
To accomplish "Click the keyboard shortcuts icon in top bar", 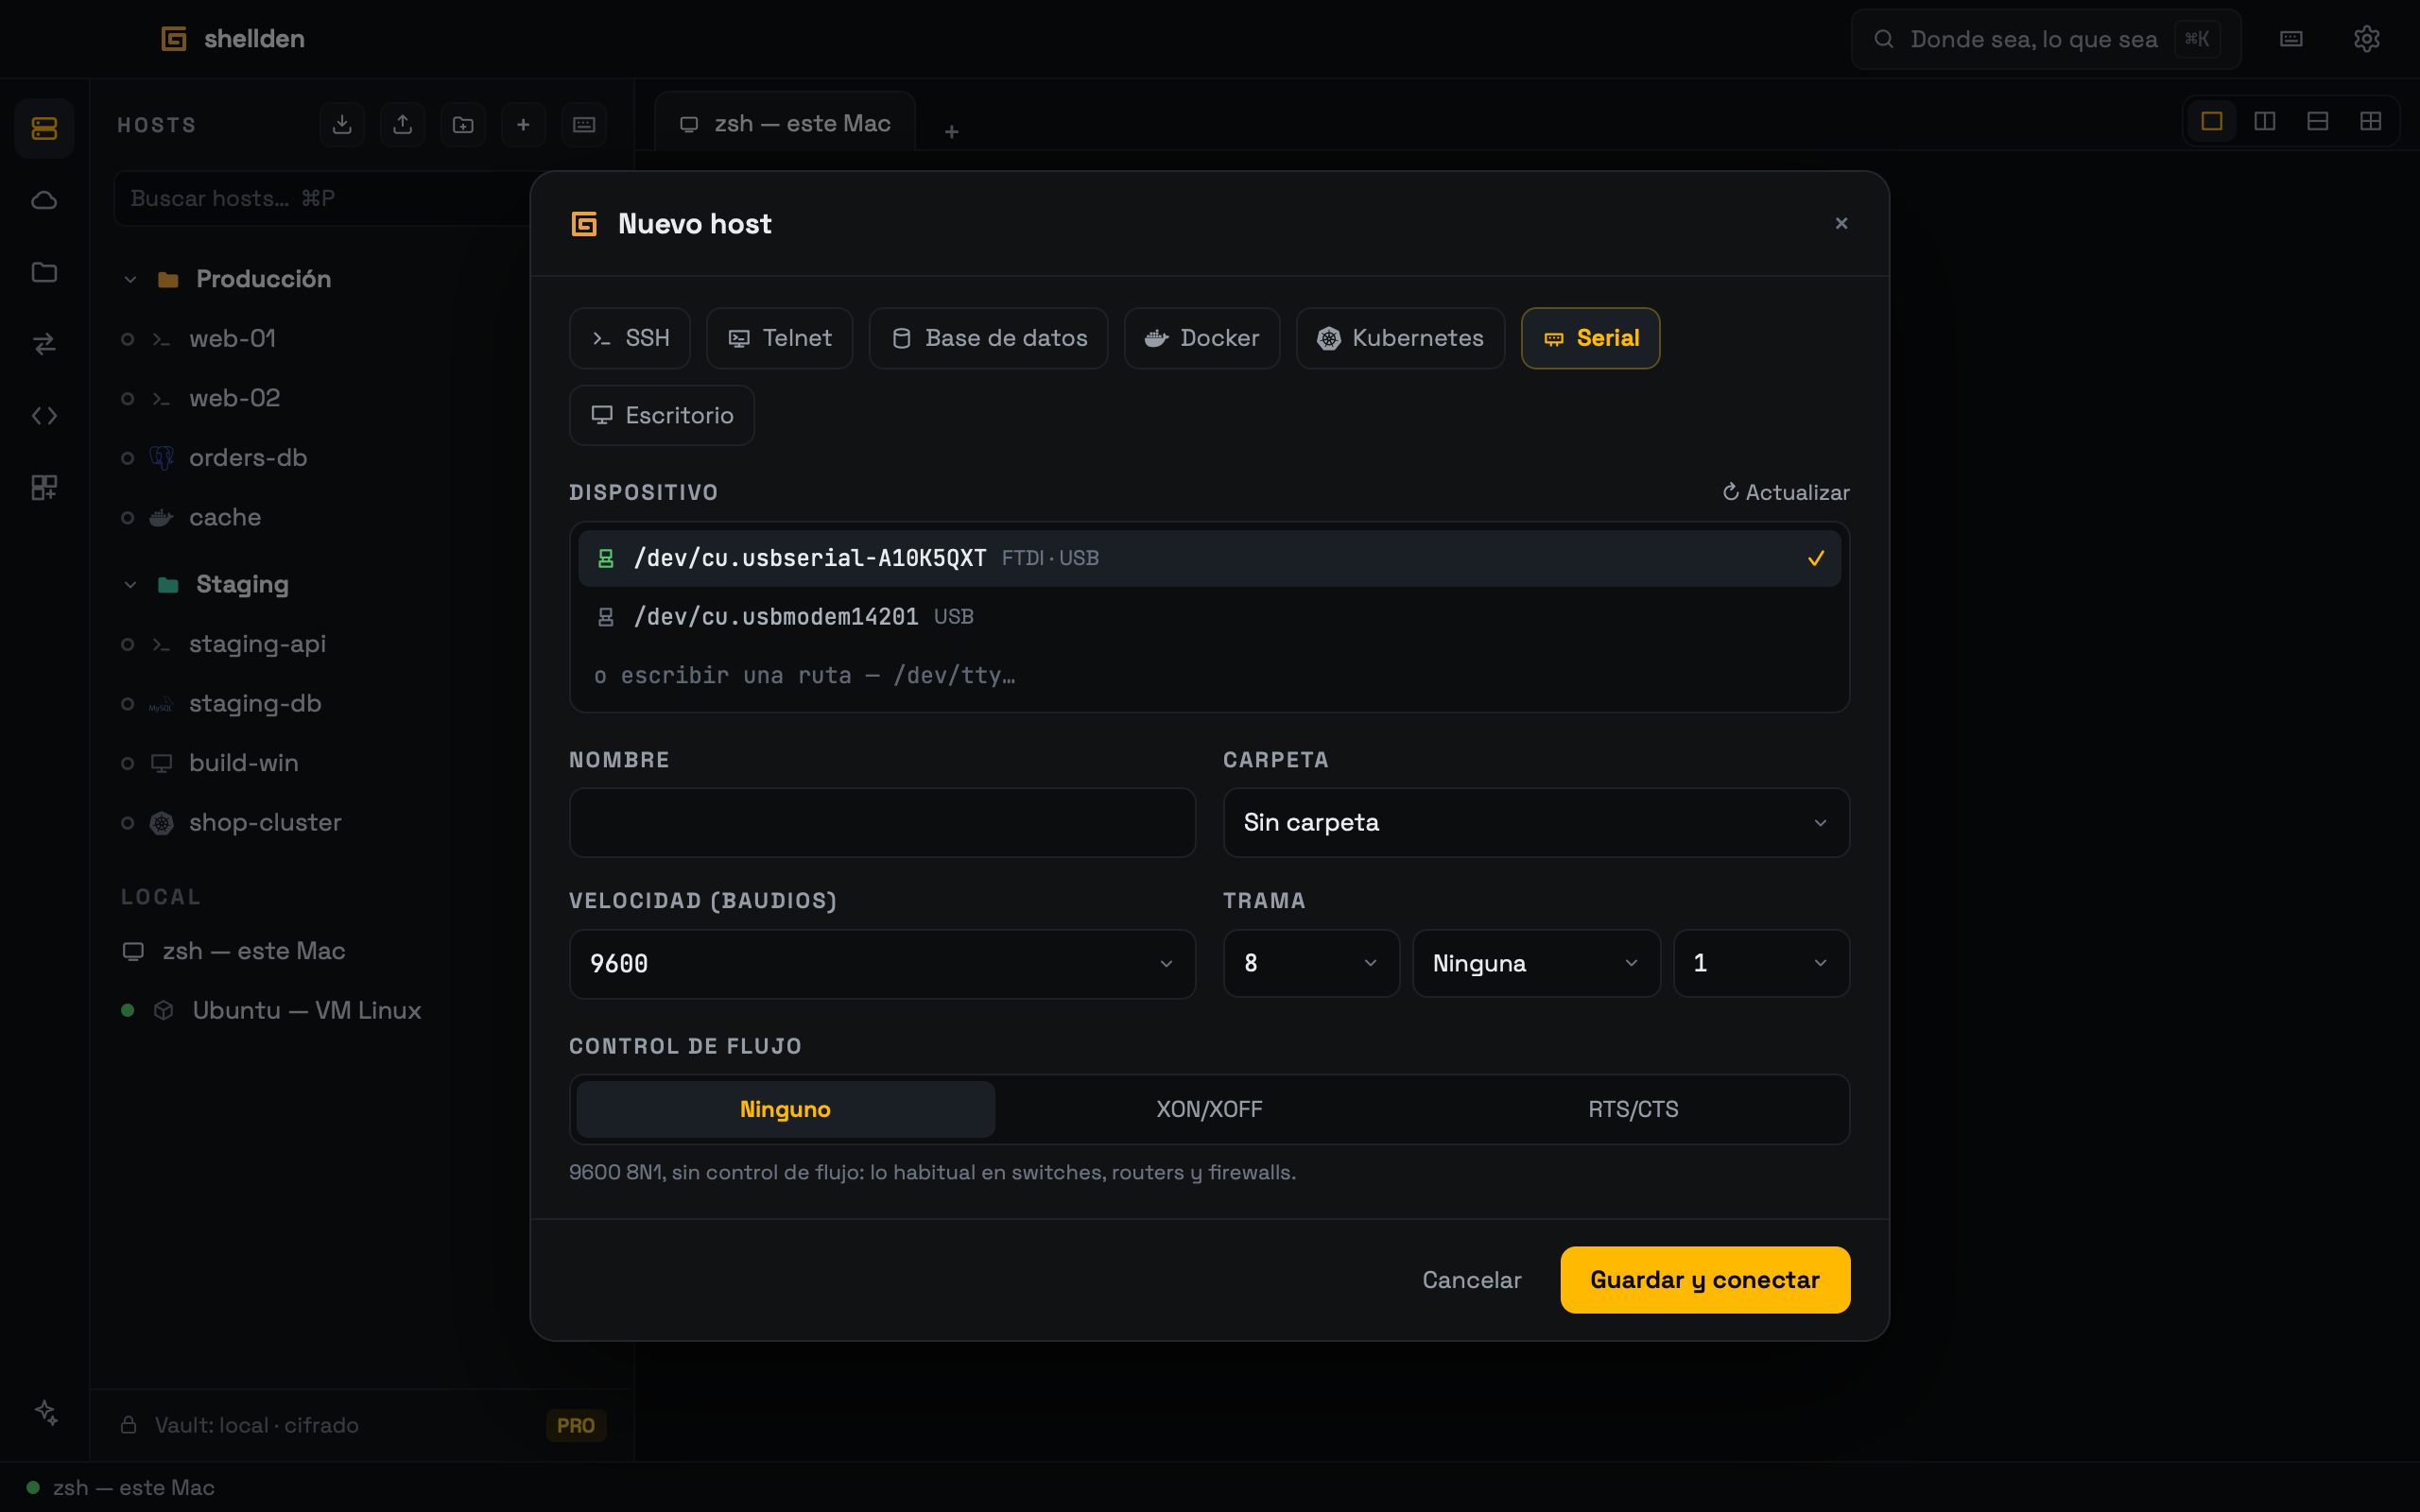I will tap(2291, 39).
